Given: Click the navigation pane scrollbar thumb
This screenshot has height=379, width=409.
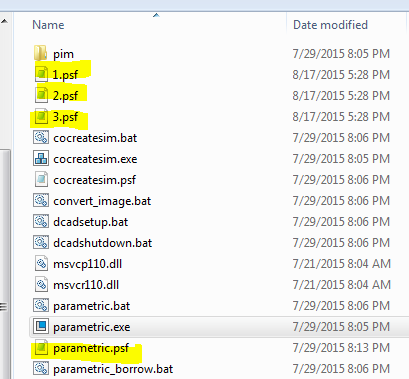Looking at the screenshot, I should [5, 264].
